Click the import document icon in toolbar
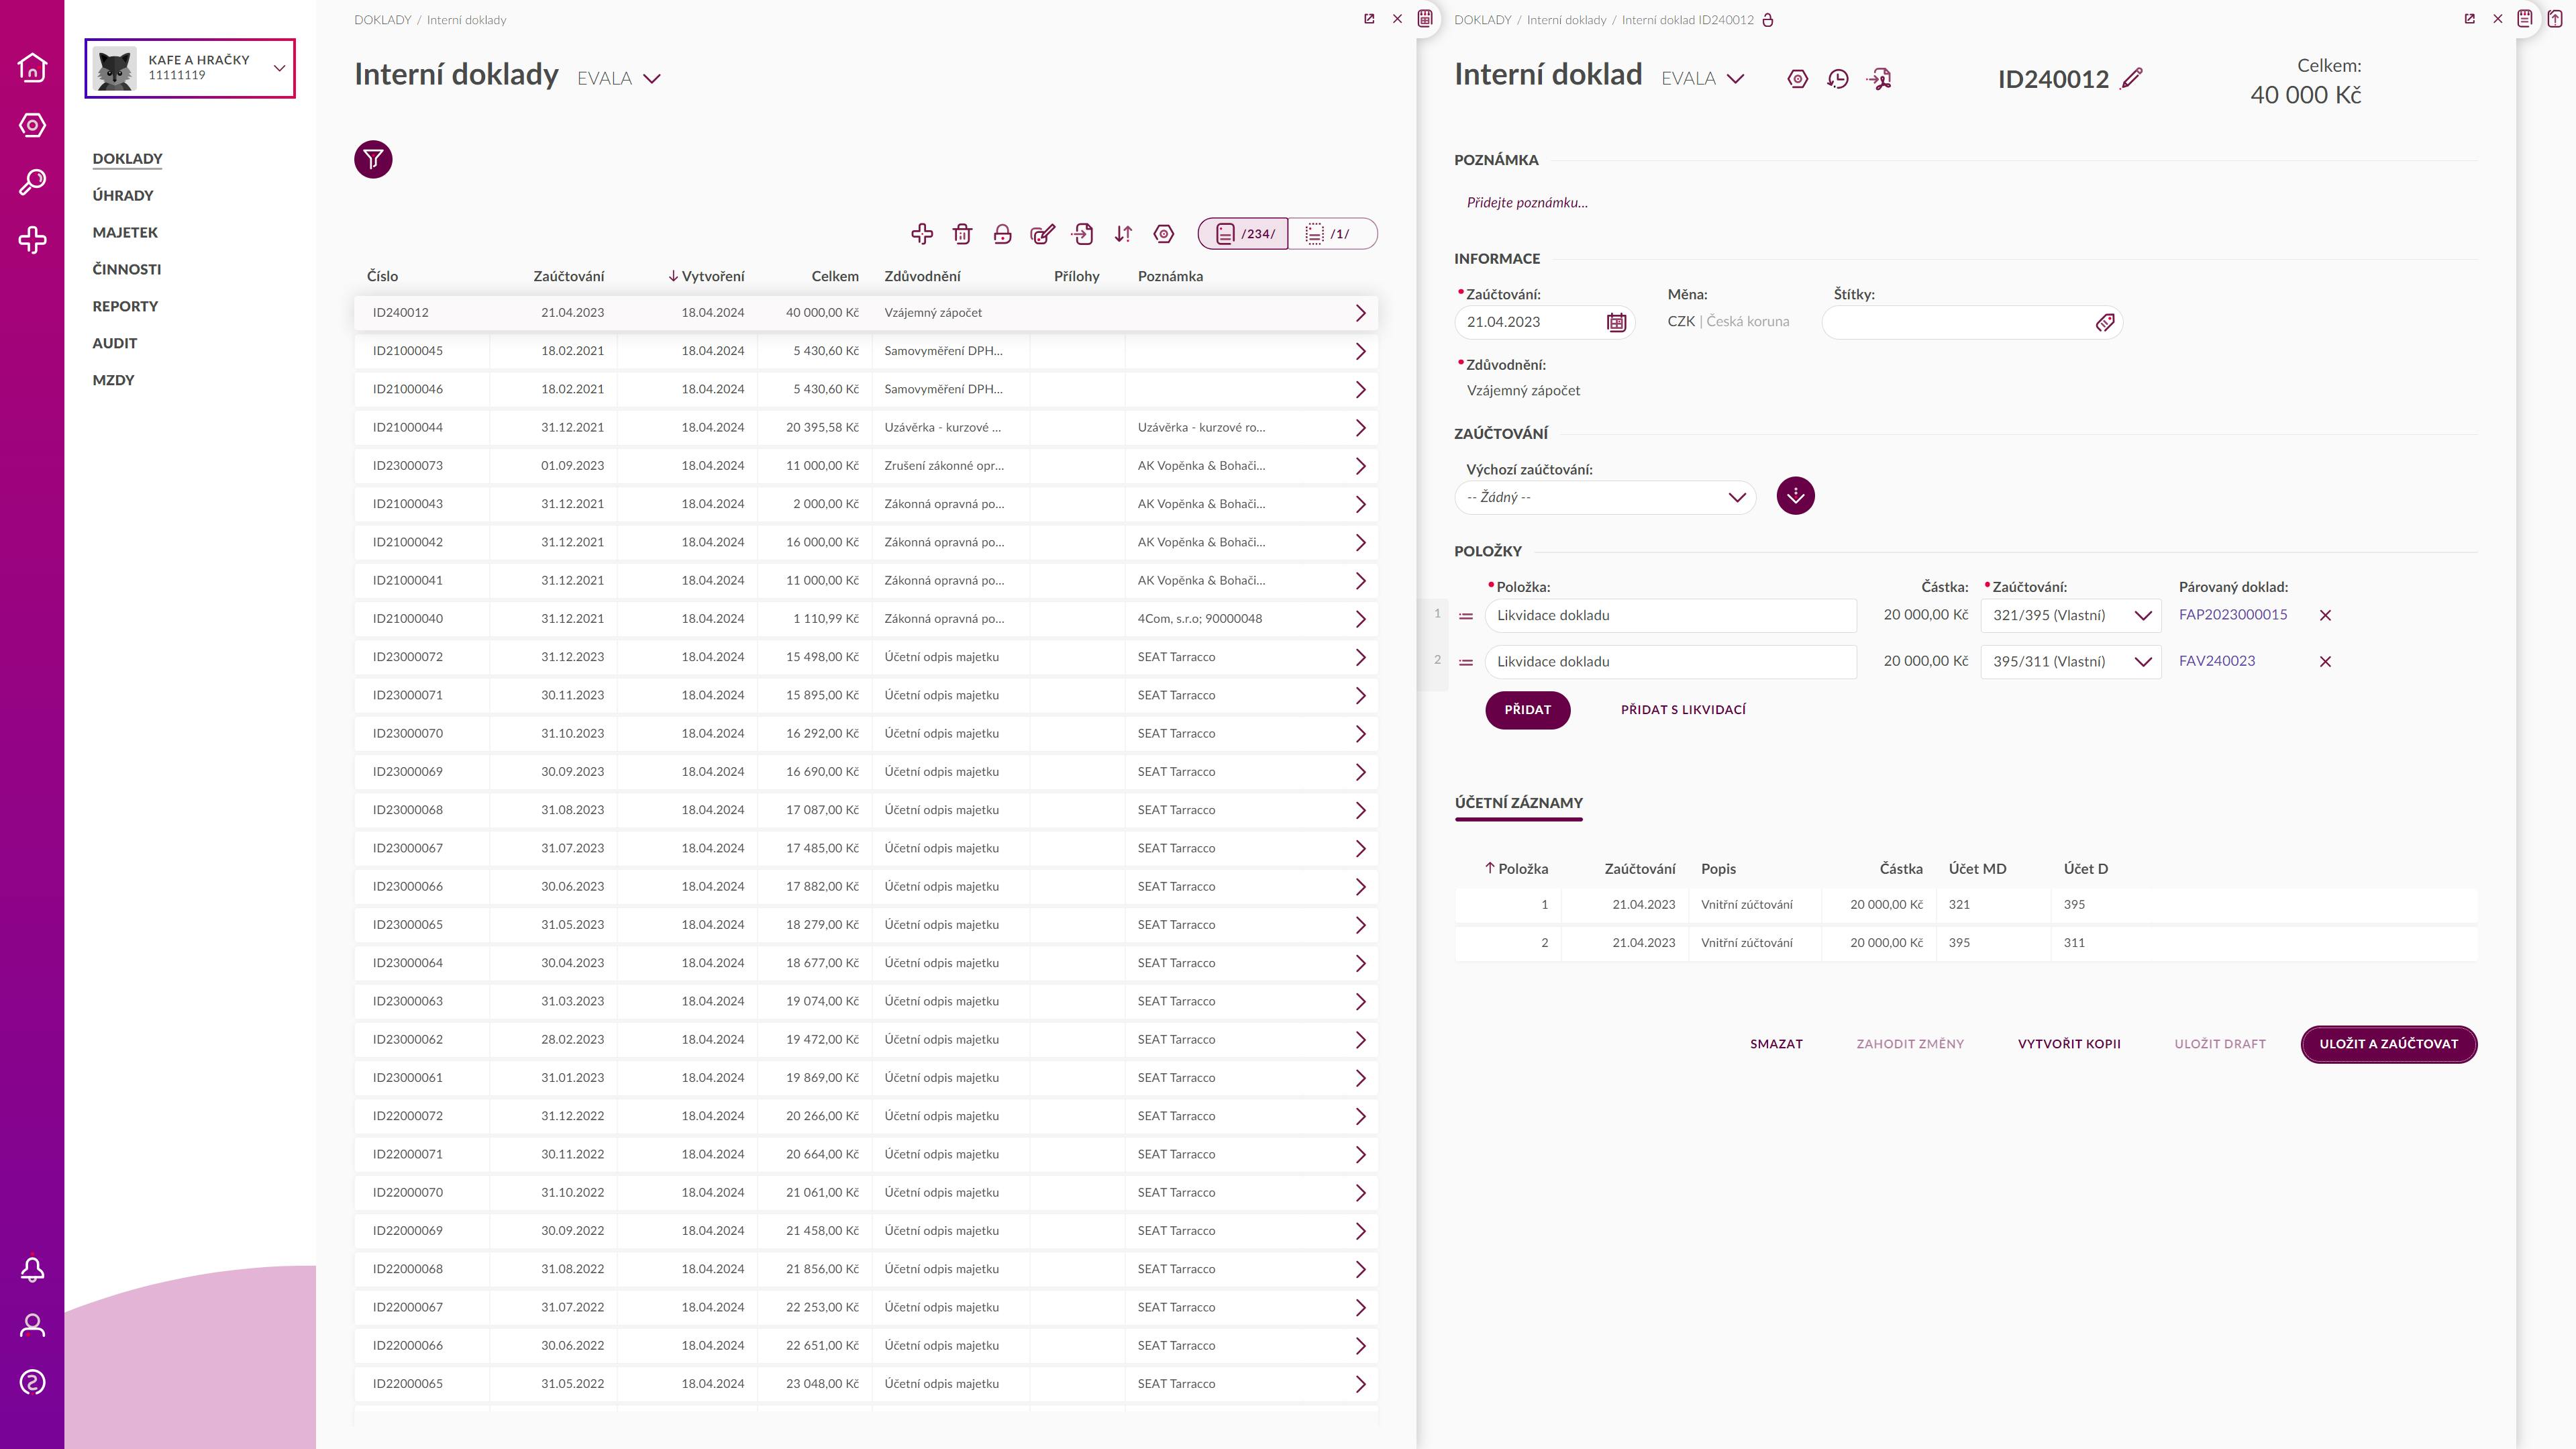Screen dimensions: 2576x1449 click(1082, 234)
